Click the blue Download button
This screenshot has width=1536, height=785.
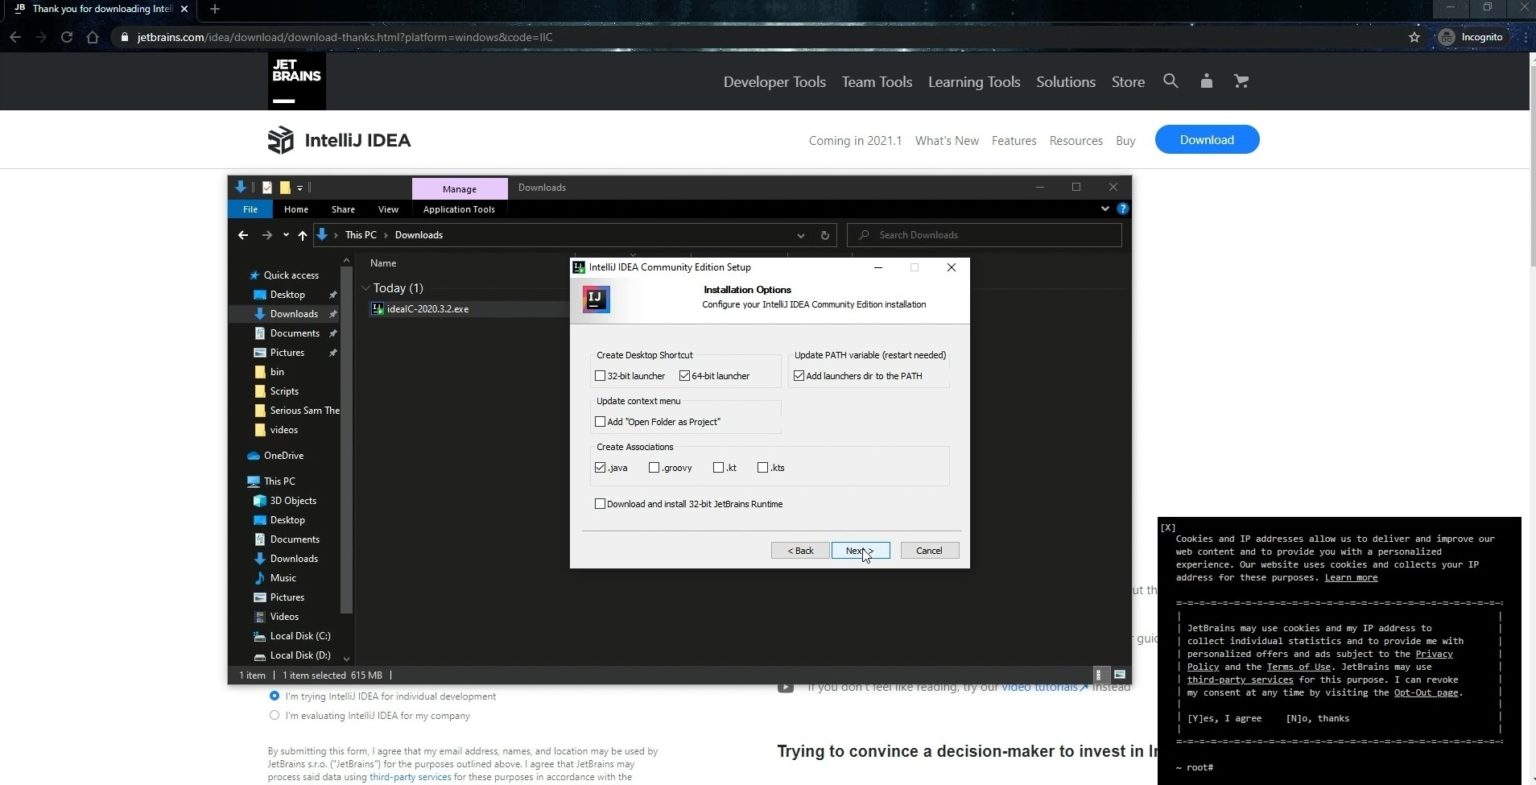pos(1207,140)
